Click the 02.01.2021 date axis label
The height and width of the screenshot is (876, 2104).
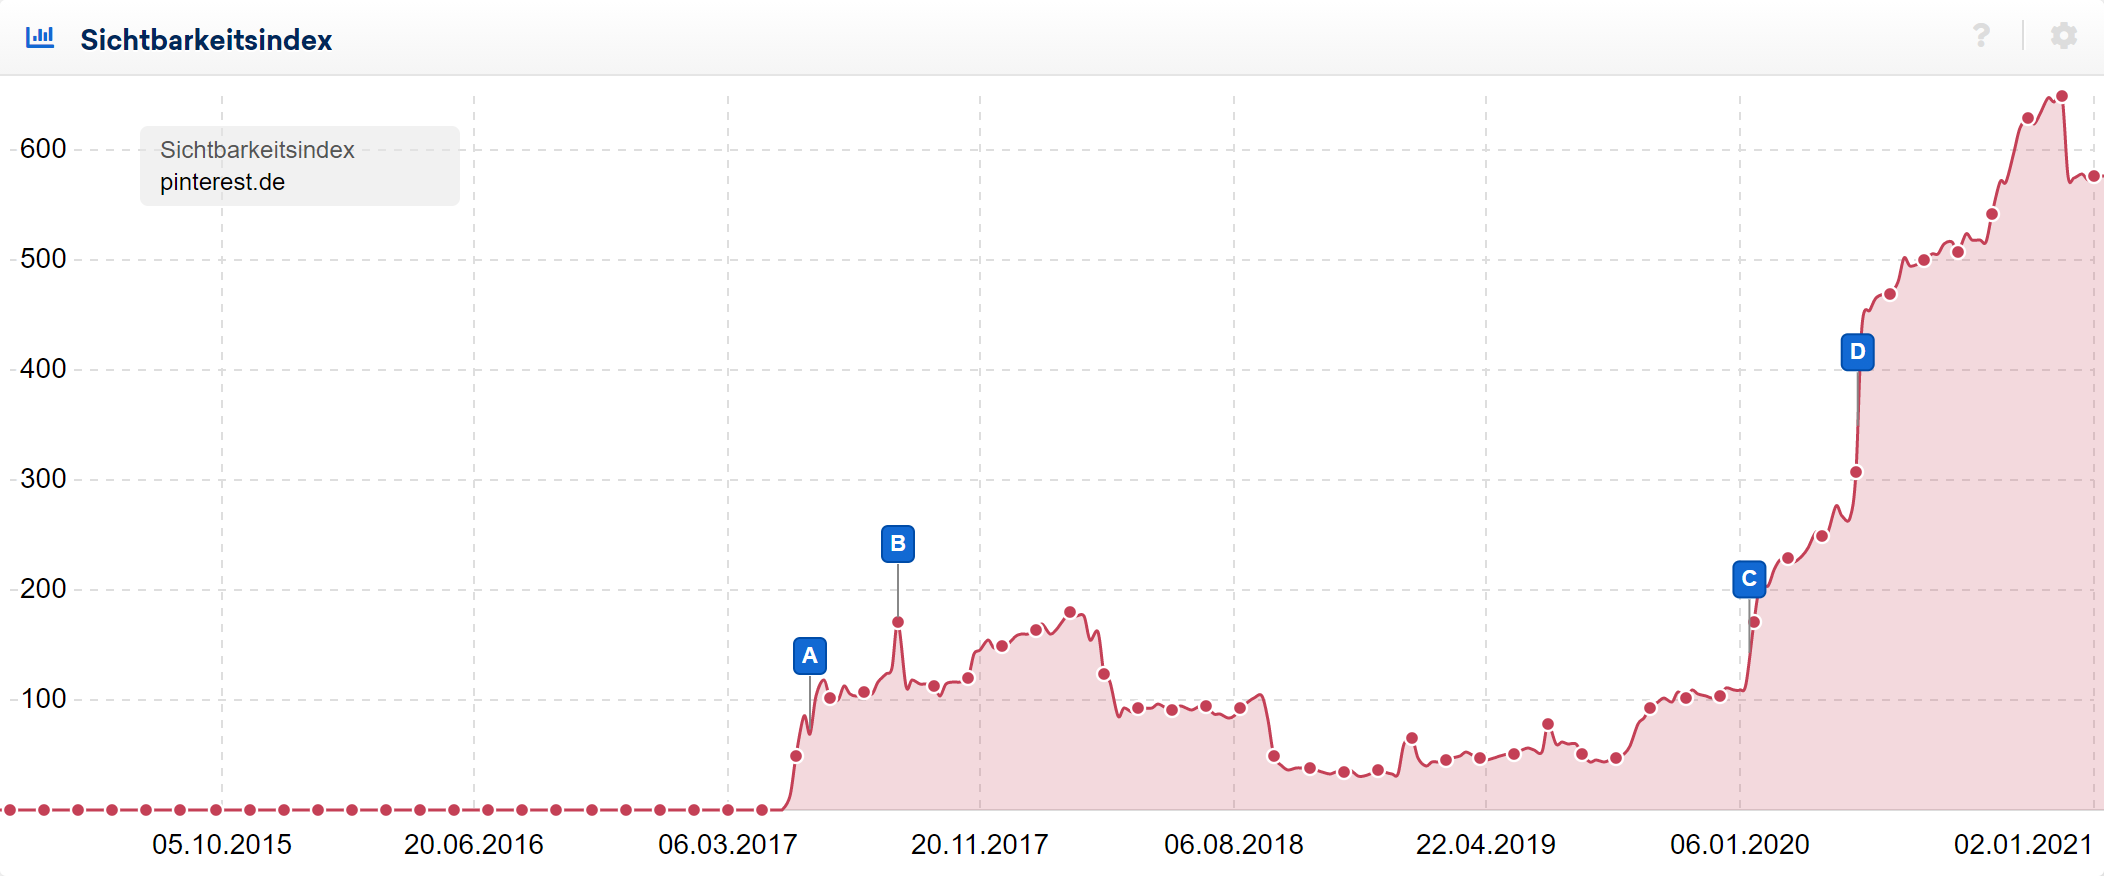pos(2022,845)
